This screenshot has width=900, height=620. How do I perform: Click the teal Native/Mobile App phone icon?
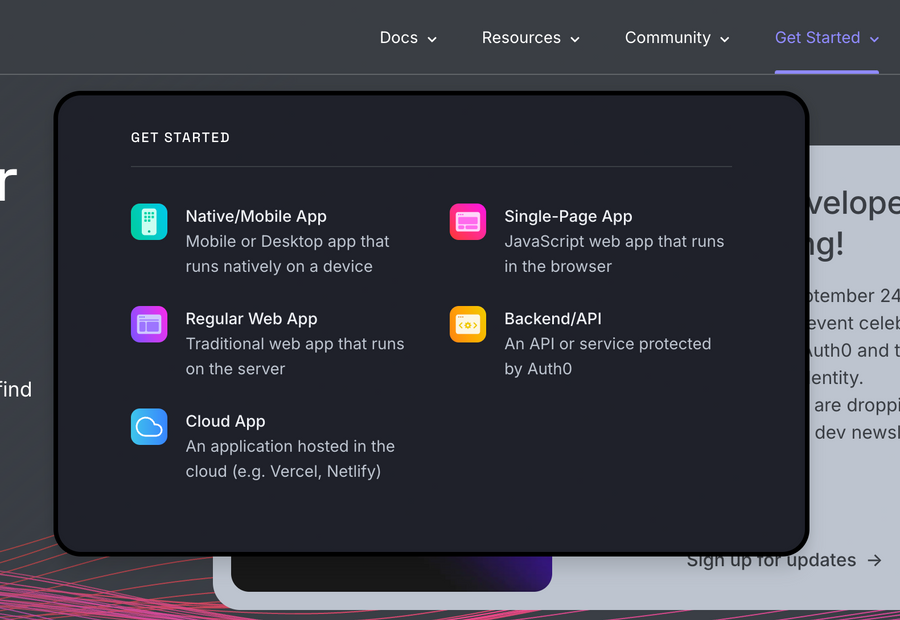pyautogui.click(x=149, y=222)
